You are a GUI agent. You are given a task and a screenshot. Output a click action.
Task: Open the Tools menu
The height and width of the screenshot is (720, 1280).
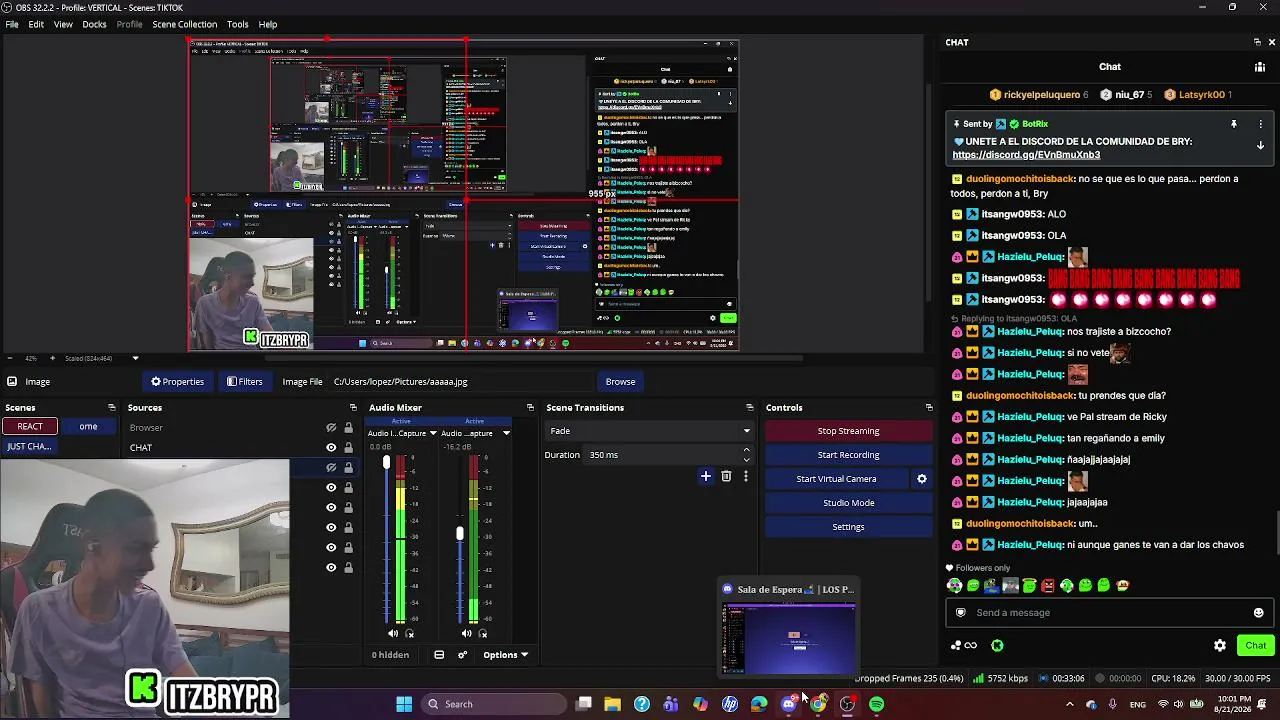click(x=237, y=24)
